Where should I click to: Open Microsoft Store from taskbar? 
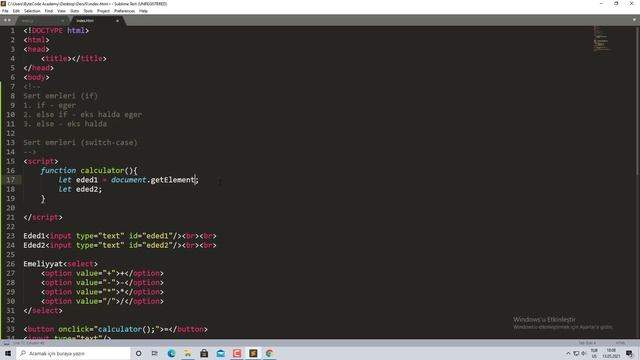(x=204, y=353)
